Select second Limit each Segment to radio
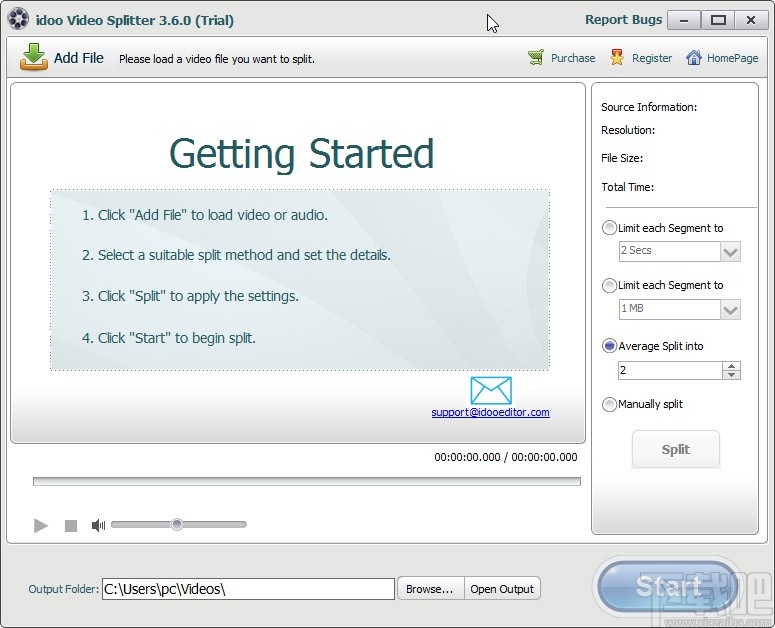Viewport: 775px width, 628px height. [609, 285]
